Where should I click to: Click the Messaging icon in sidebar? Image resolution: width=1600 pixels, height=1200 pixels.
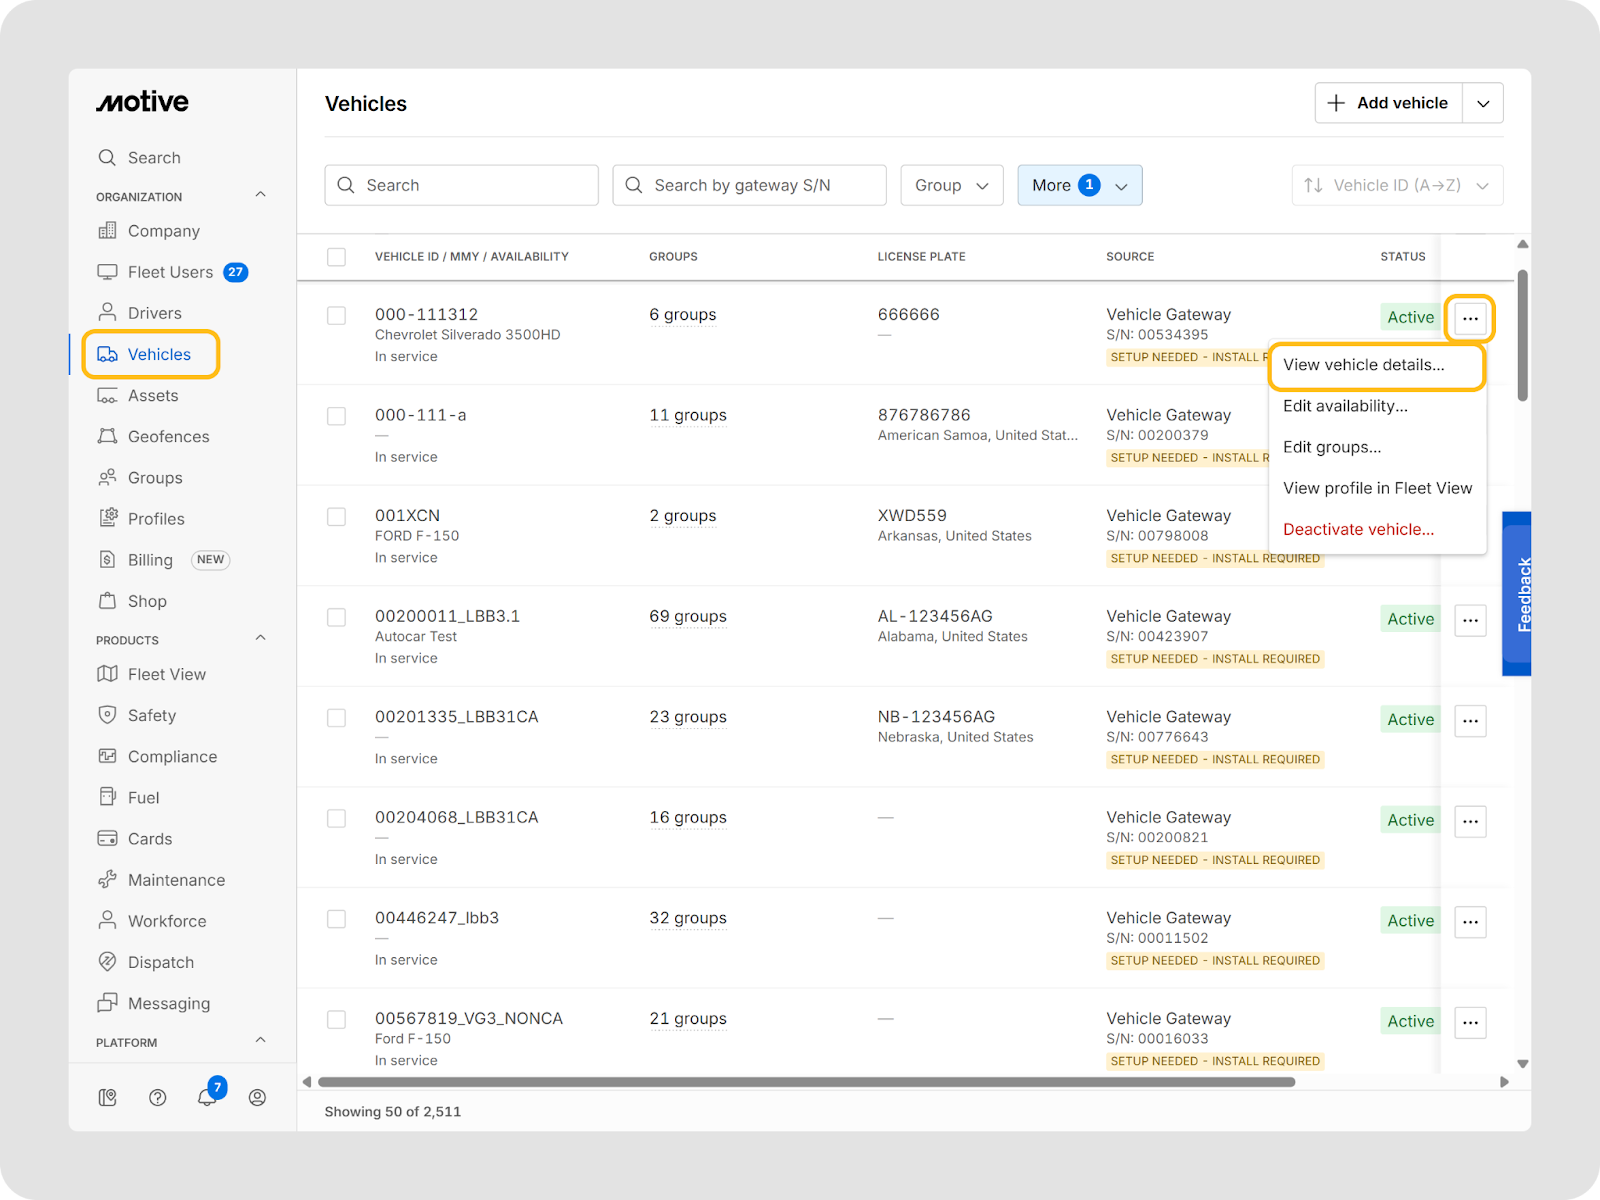point(107,1003)
